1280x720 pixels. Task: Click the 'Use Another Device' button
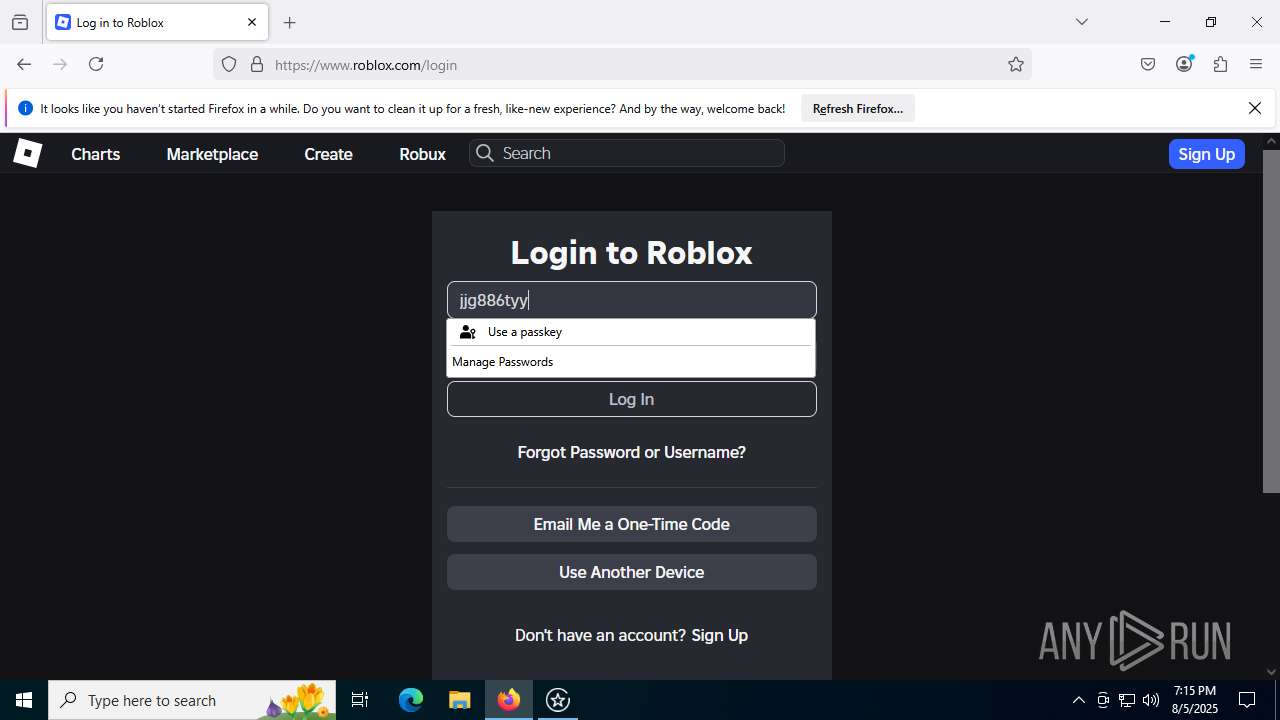coord(631,572)
